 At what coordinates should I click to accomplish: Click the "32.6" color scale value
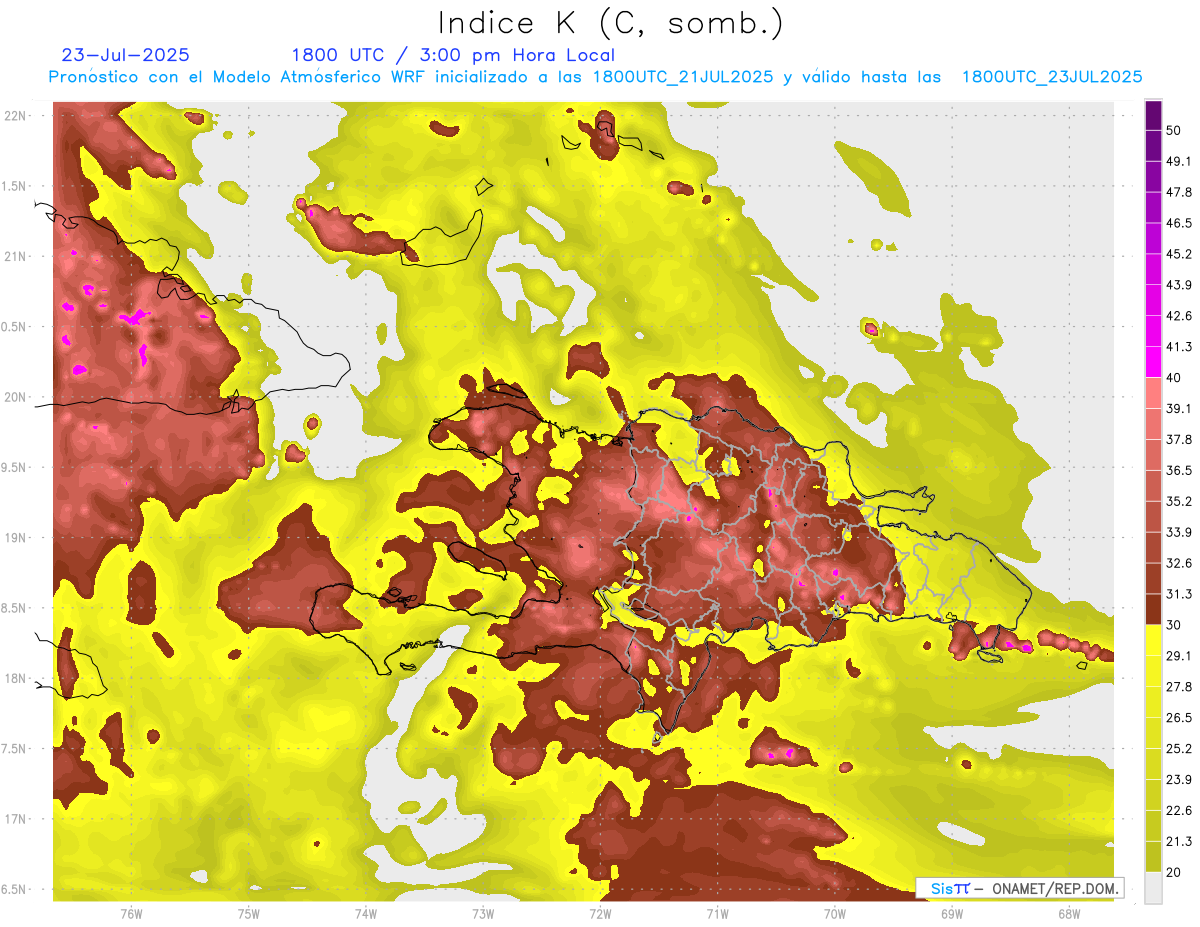pyautogui.click(x=1178, y=563)
